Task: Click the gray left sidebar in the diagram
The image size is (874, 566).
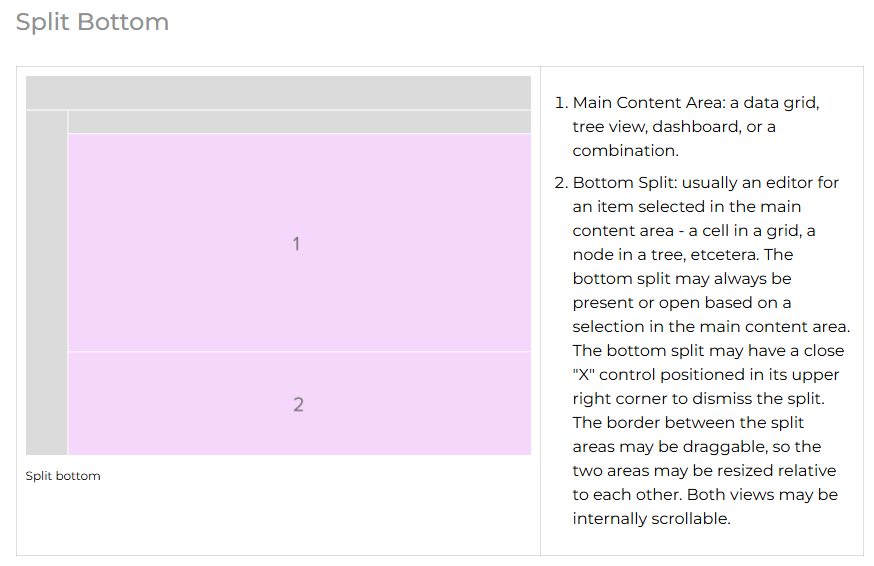Action: [x=47, y=283]
